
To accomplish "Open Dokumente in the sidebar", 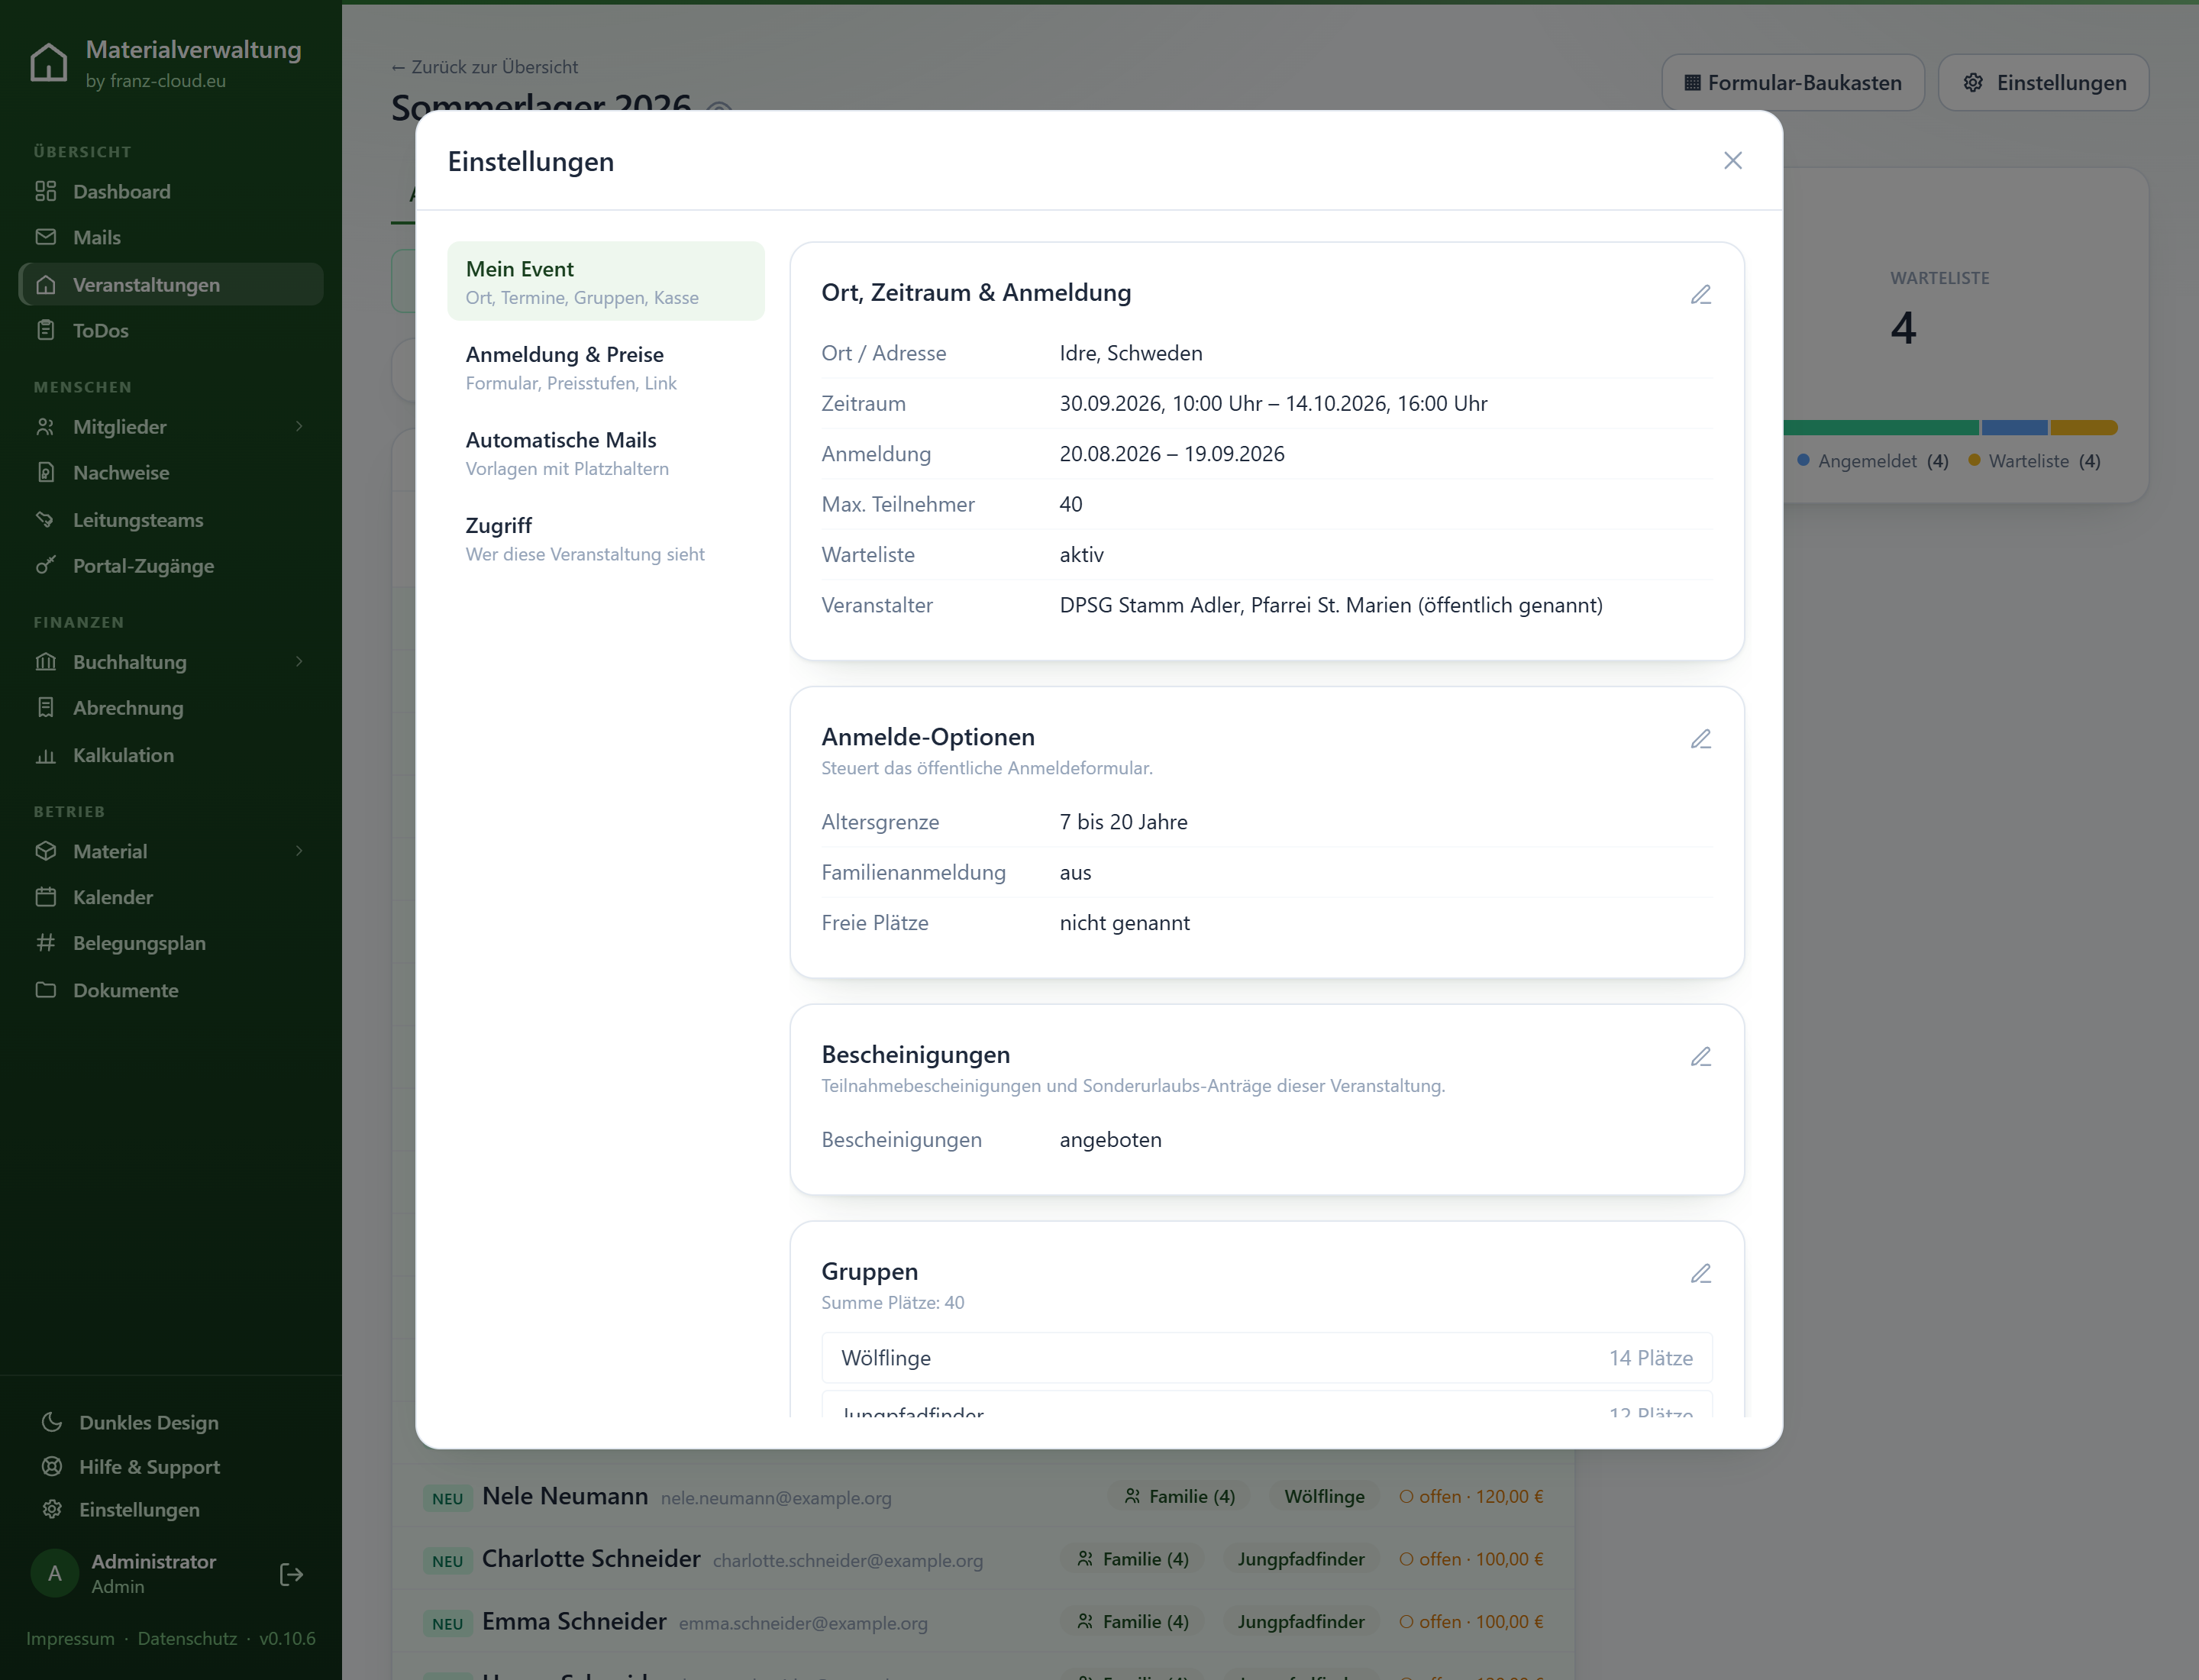I will click(171, 990).
